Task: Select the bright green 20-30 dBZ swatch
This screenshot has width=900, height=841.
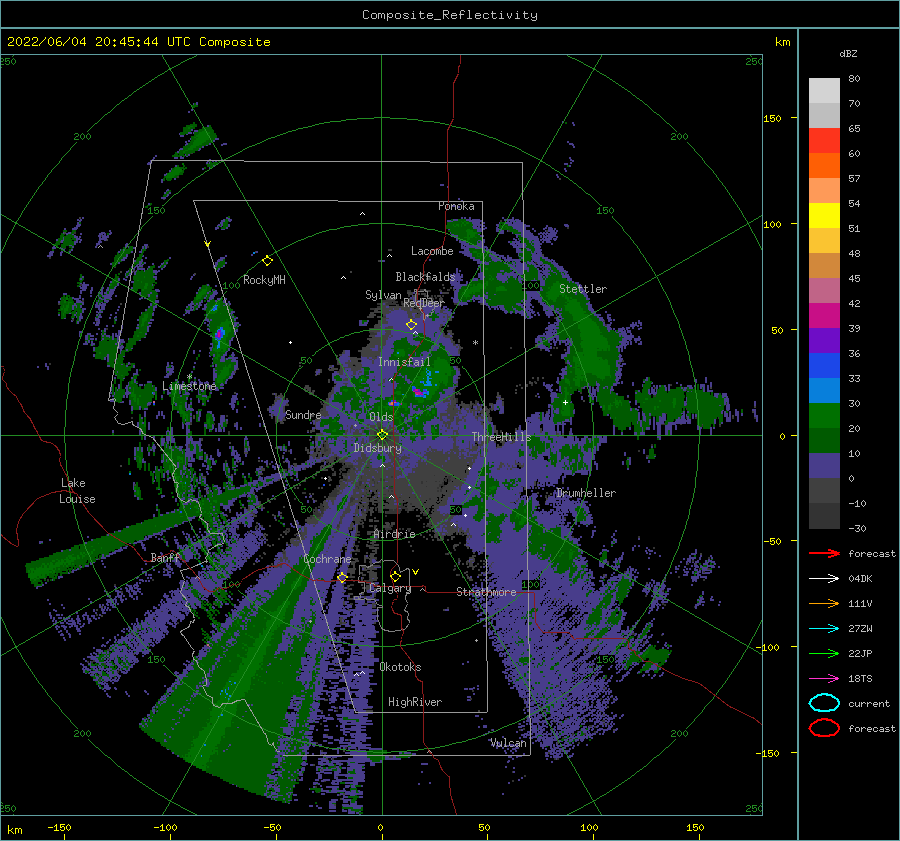Action: point(824,416)
